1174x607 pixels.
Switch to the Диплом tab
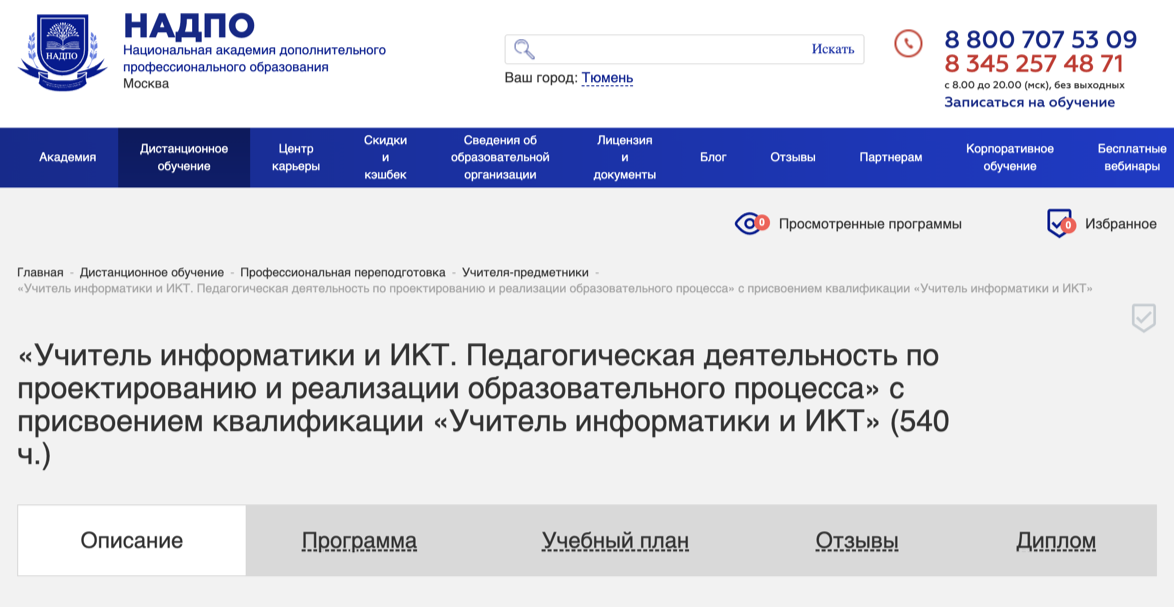tap(1056, 541)
